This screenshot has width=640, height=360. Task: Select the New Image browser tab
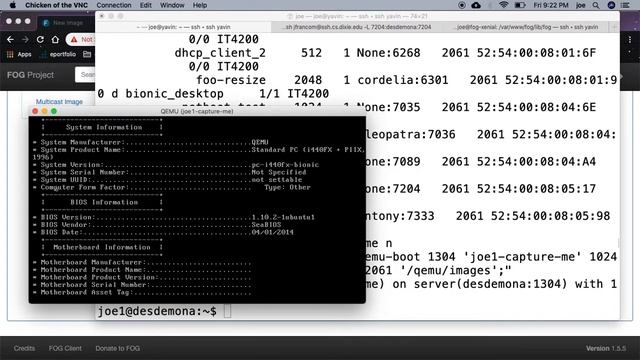click(64, 23)
